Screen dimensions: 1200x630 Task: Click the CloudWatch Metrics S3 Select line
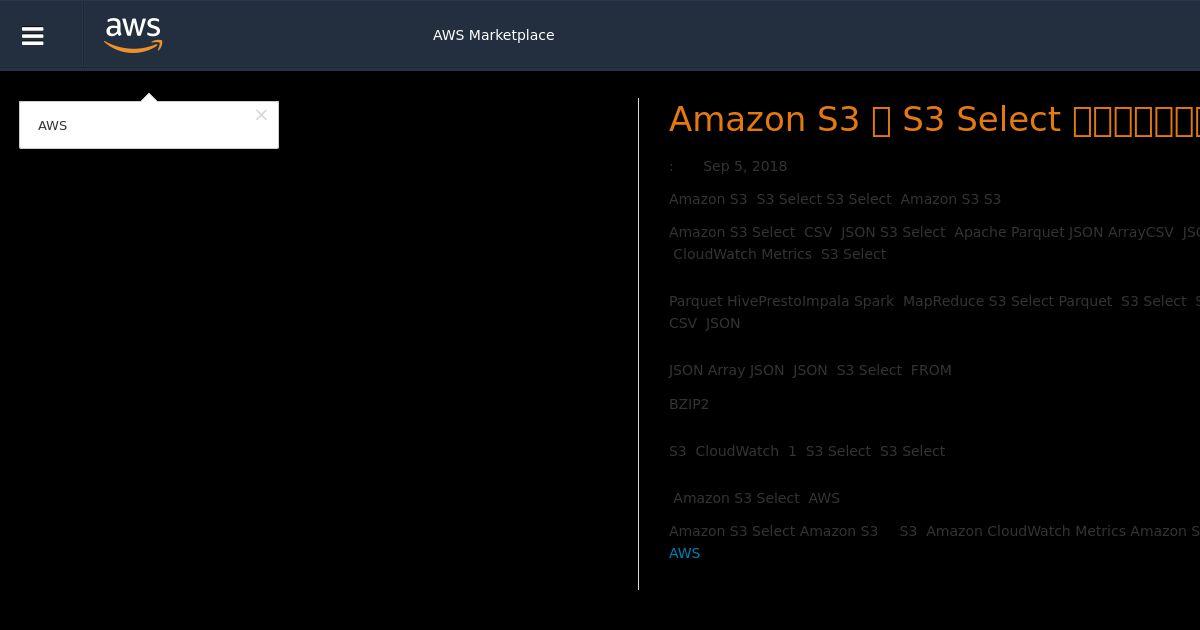[x=779, y=254]
